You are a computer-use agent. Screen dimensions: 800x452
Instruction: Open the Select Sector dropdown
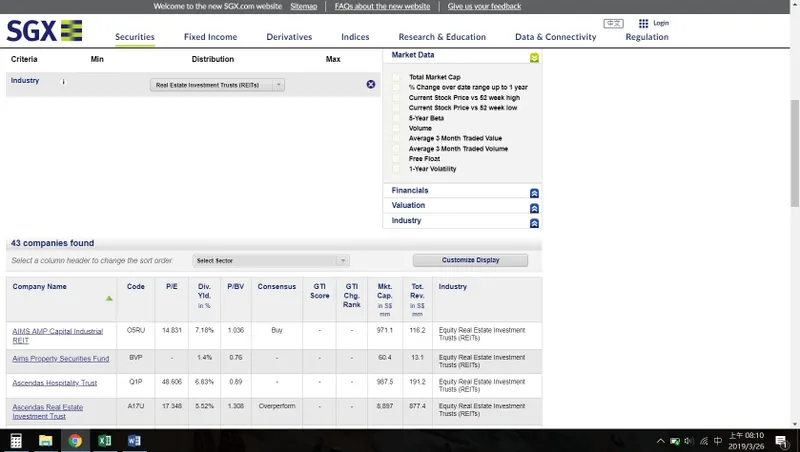271,261
